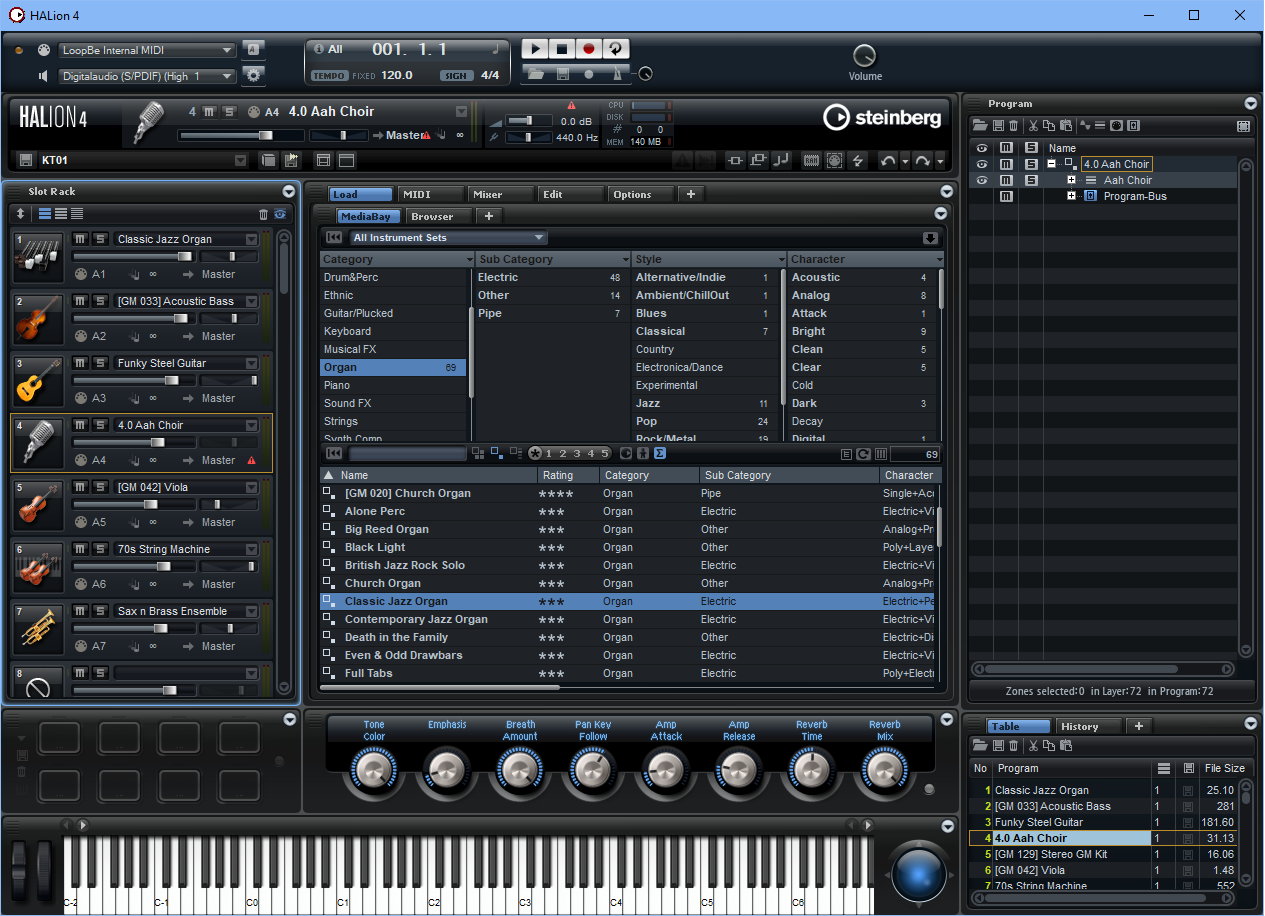Click the Program panel open folder icon

coord(982,126)
